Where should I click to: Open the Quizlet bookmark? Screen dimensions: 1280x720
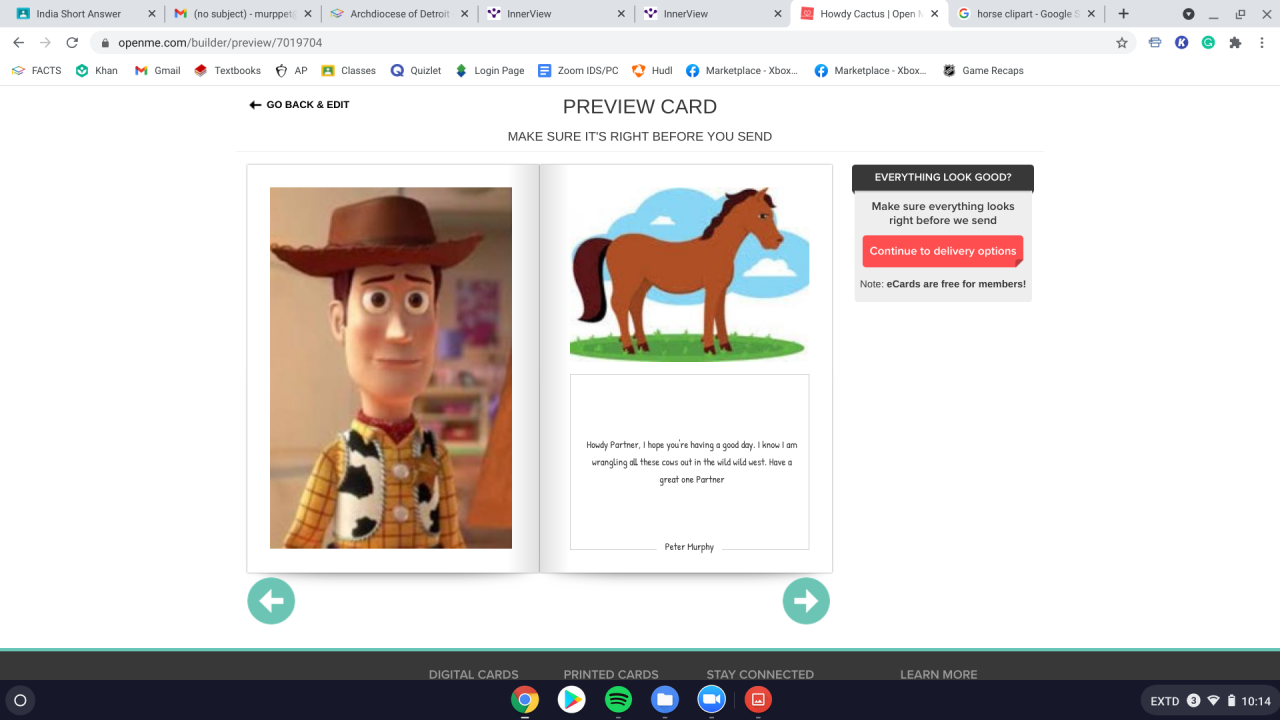[x=416, y=71]
